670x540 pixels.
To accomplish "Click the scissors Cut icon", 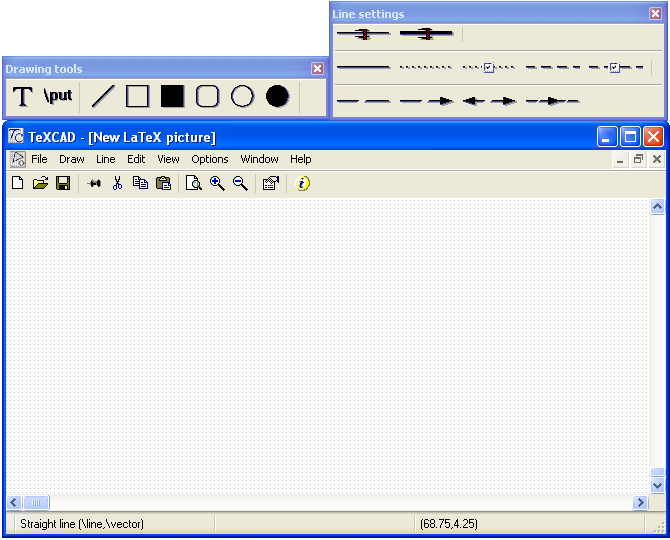I will (117, 183).
